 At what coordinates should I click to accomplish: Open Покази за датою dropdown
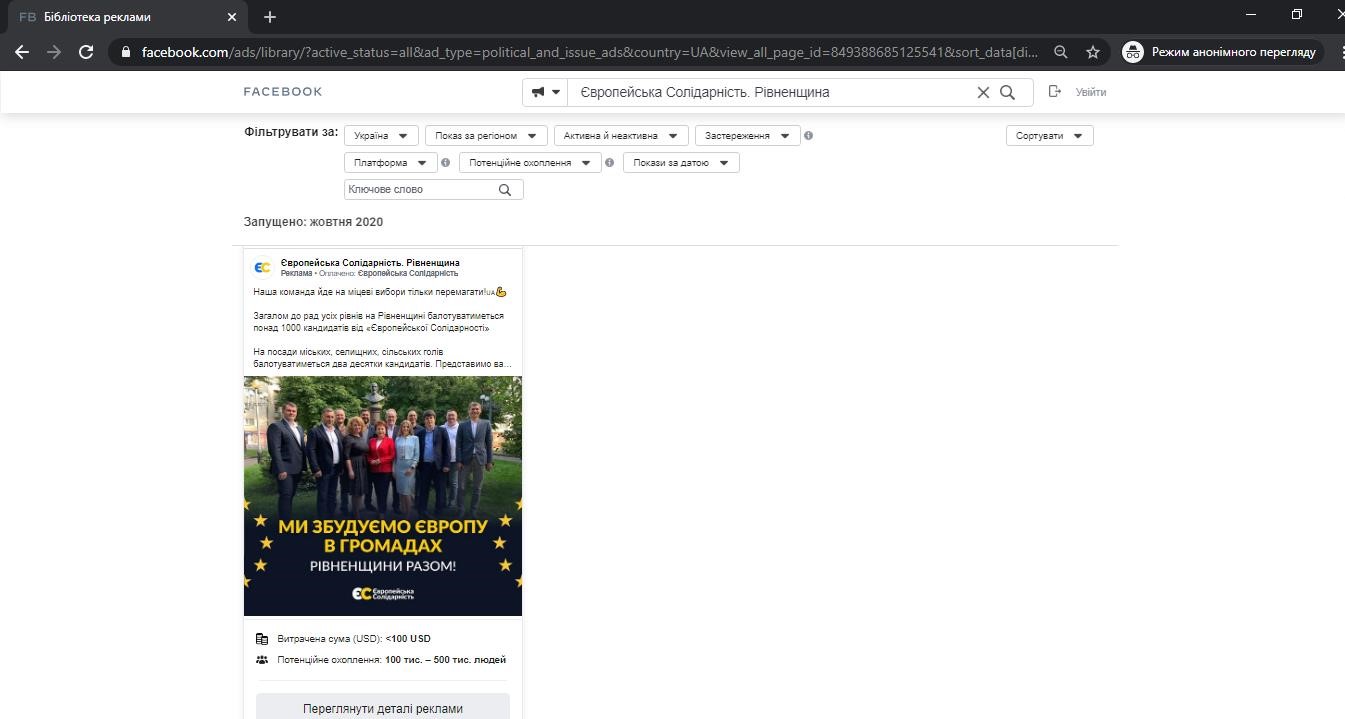click(681, 162)
